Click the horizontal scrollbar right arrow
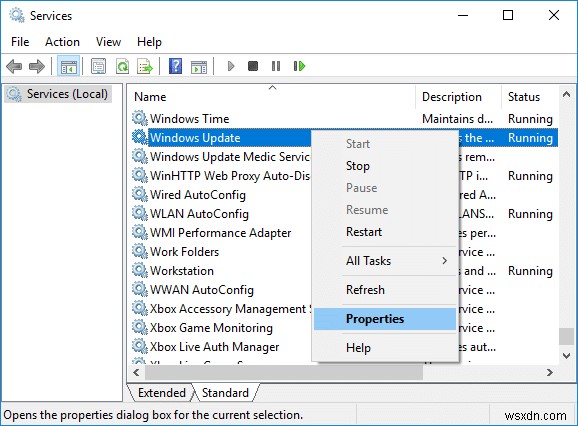 550,373
